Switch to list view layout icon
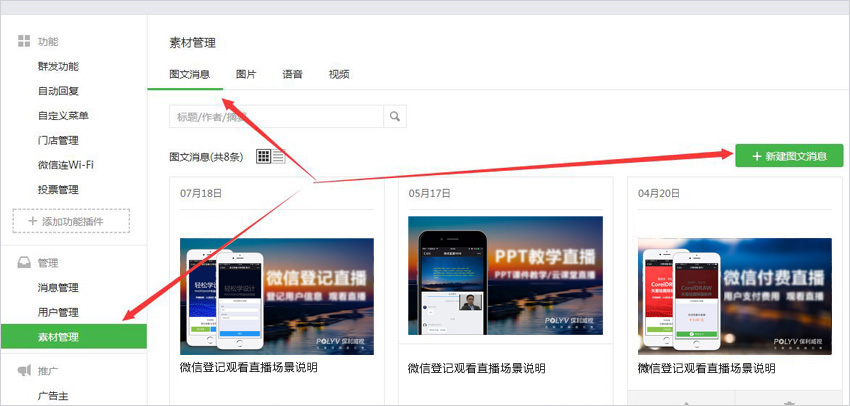The height and width of the screenshot is (406, 850). pyautogui.click(x=279, y=156)
